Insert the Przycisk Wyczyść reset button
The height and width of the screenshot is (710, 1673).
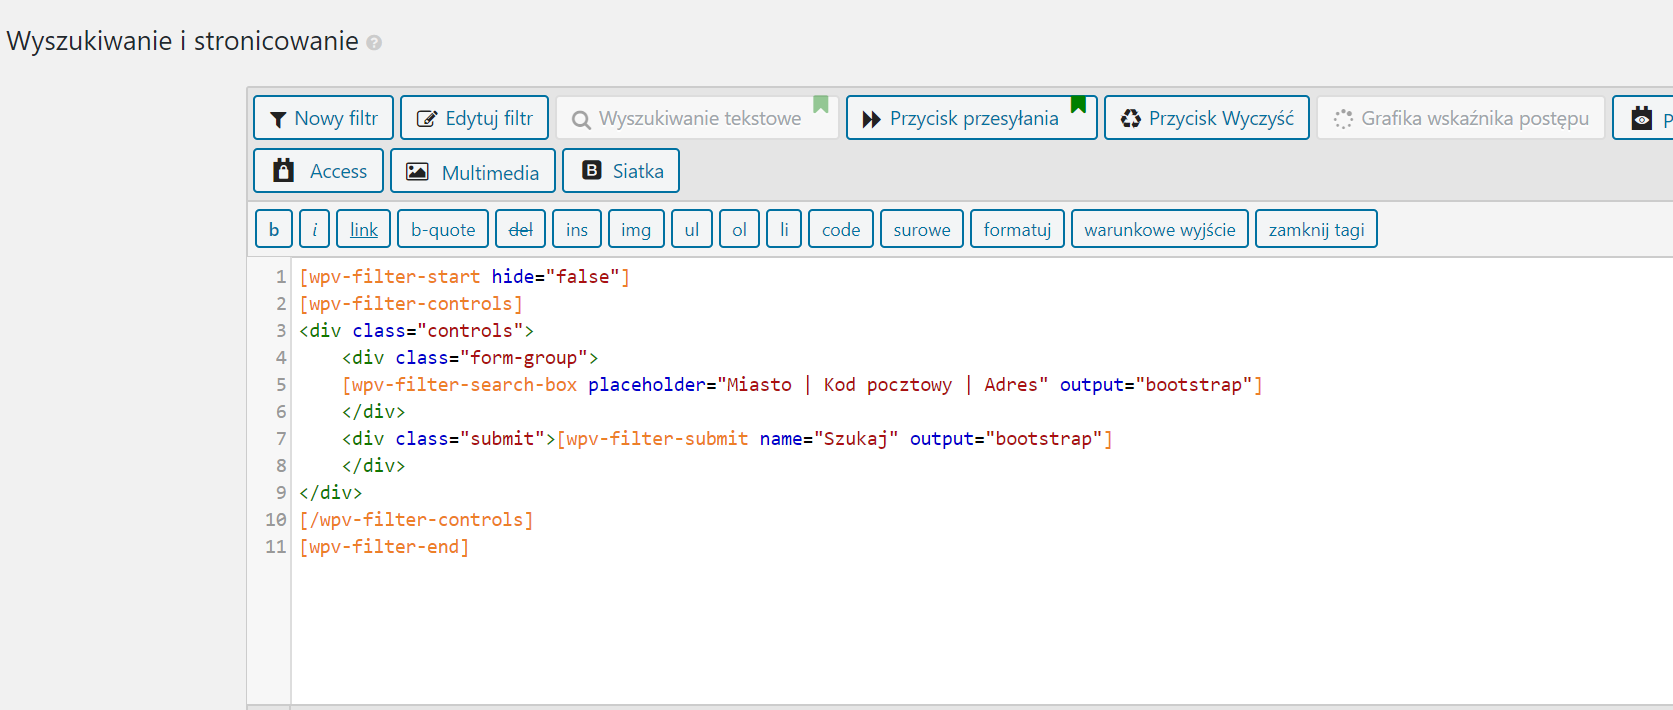[1207, 118]
